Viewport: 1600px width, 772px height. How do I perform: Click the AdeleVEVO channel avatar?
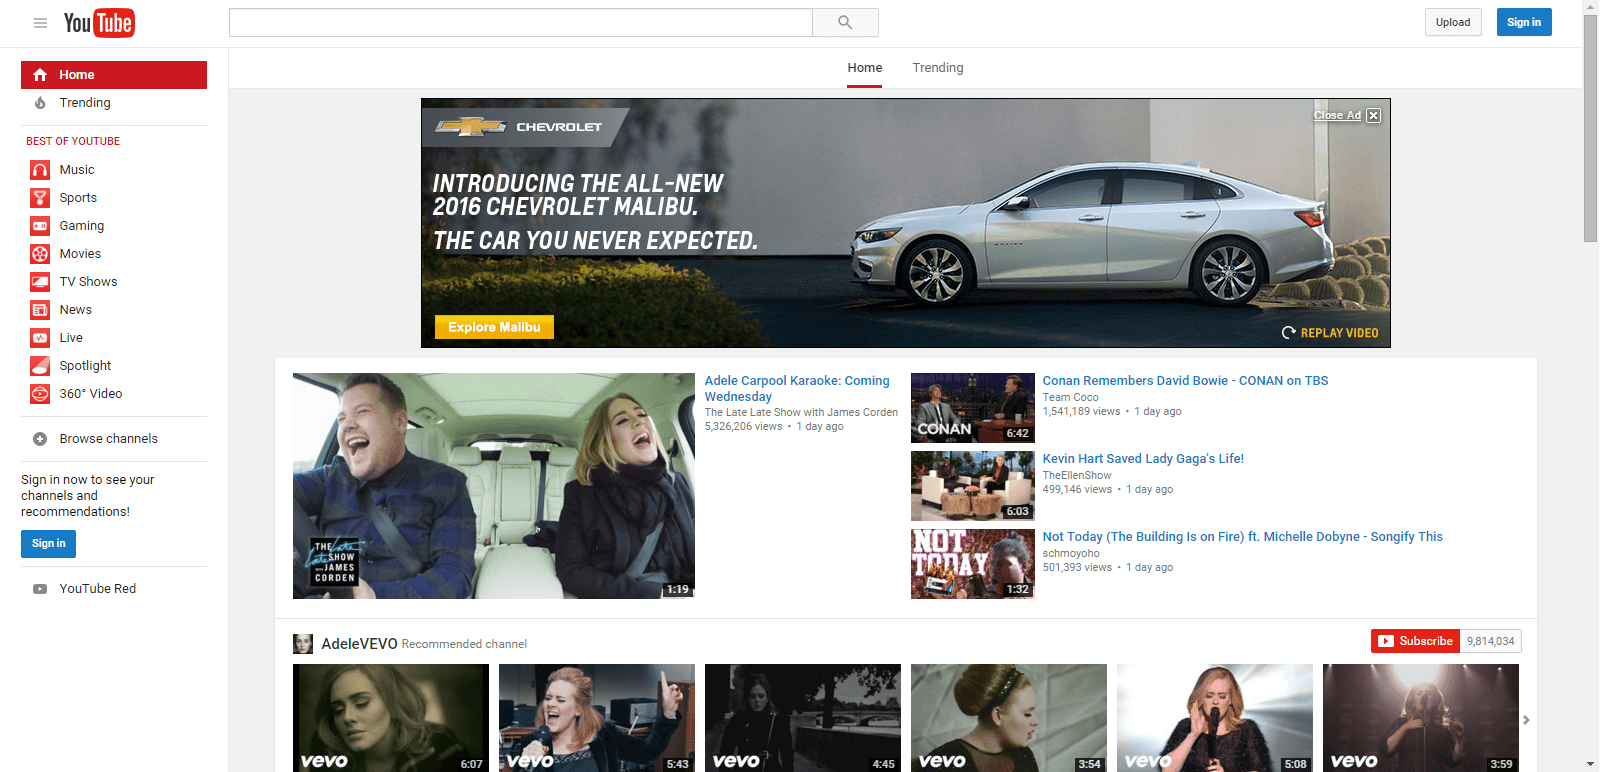(303, 644)
